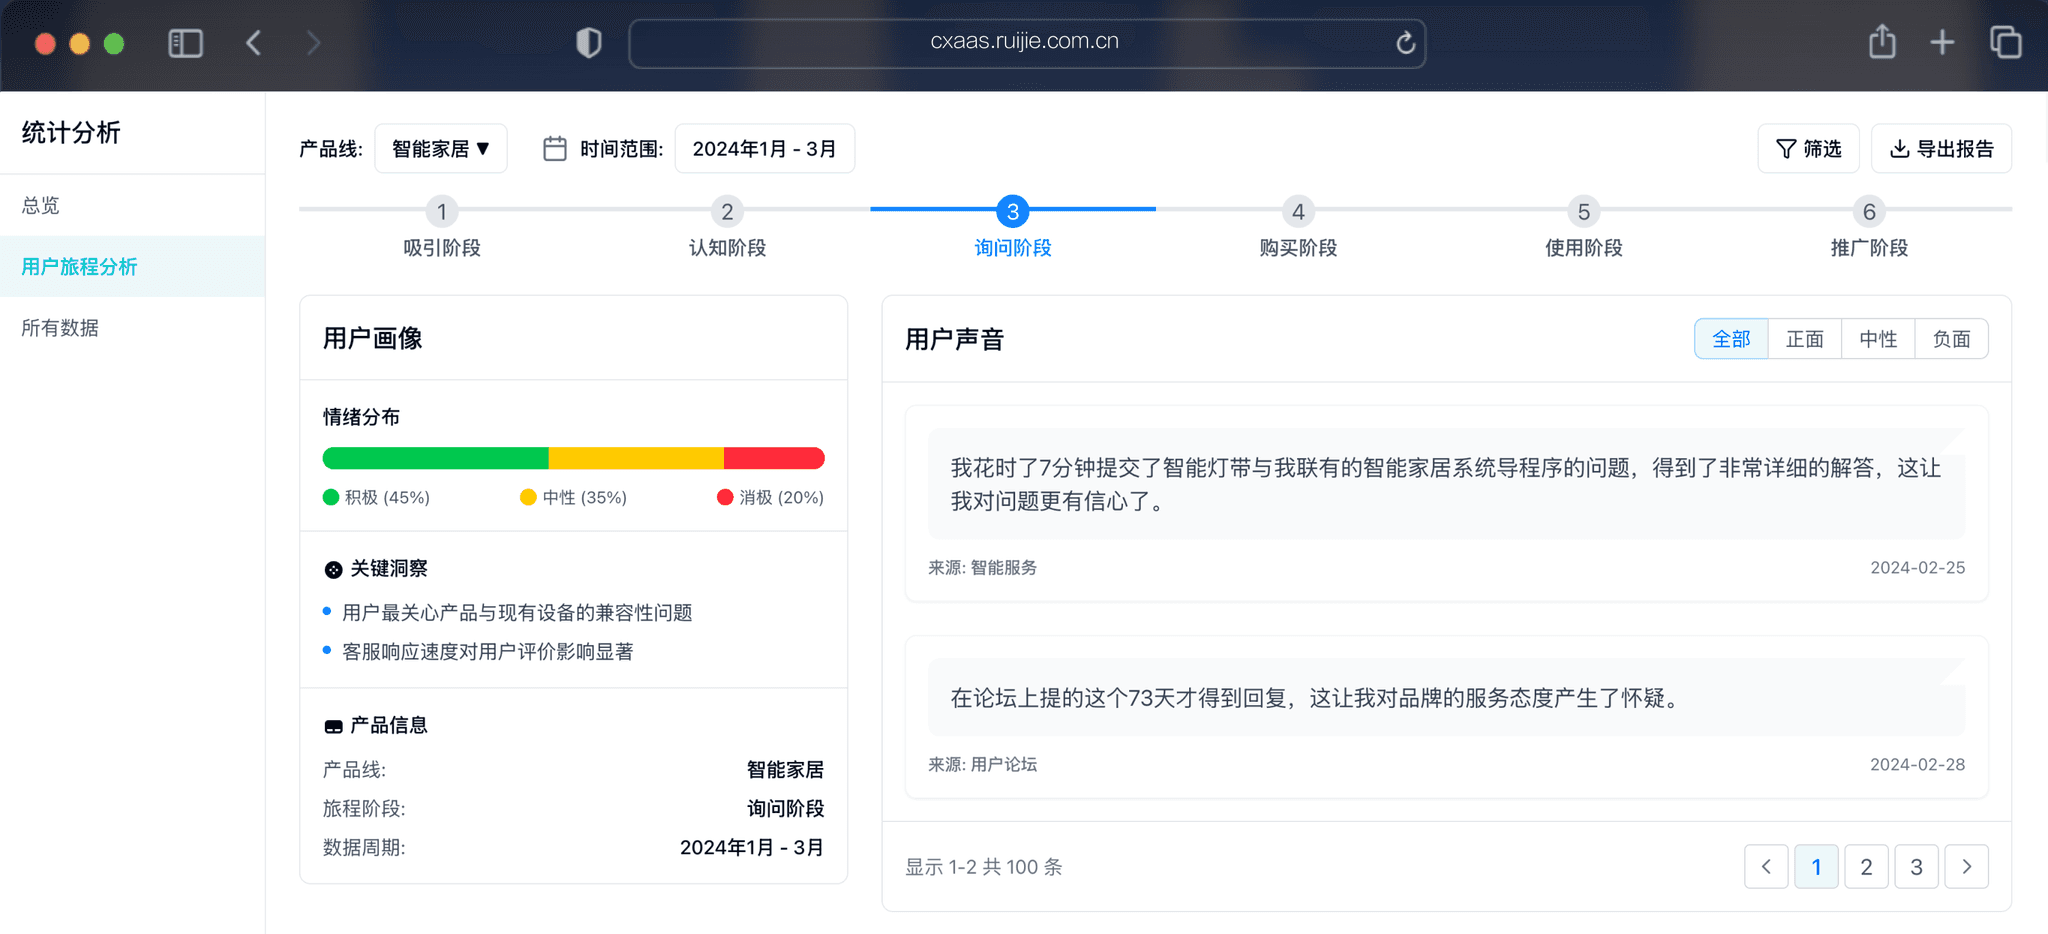Click the 统计分析 sidebar title
The height and width of the screenshot is (934, 2048).
click(71, 132)
